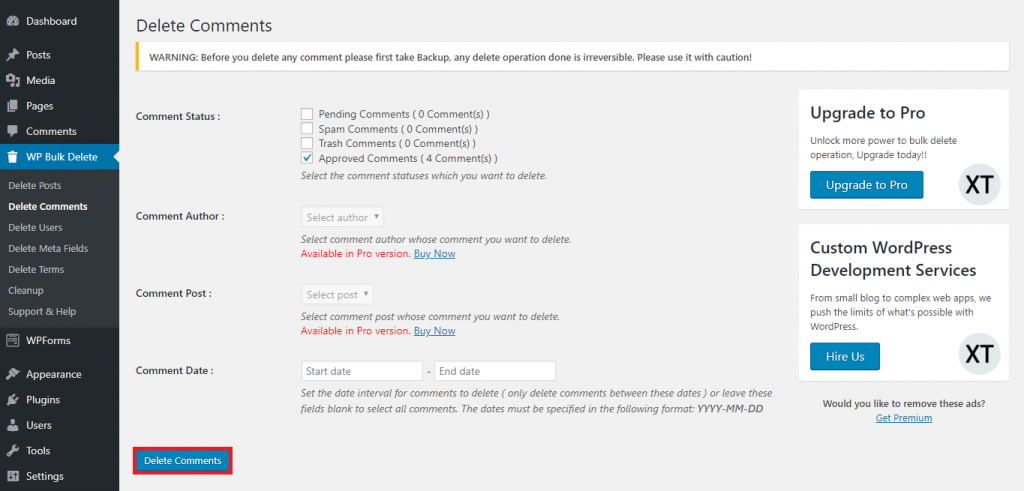Image resolution: width=1024 pixels, height=491 pixels.
Task: Open the Select author dropdown
Action: click(x=342, y=217)
